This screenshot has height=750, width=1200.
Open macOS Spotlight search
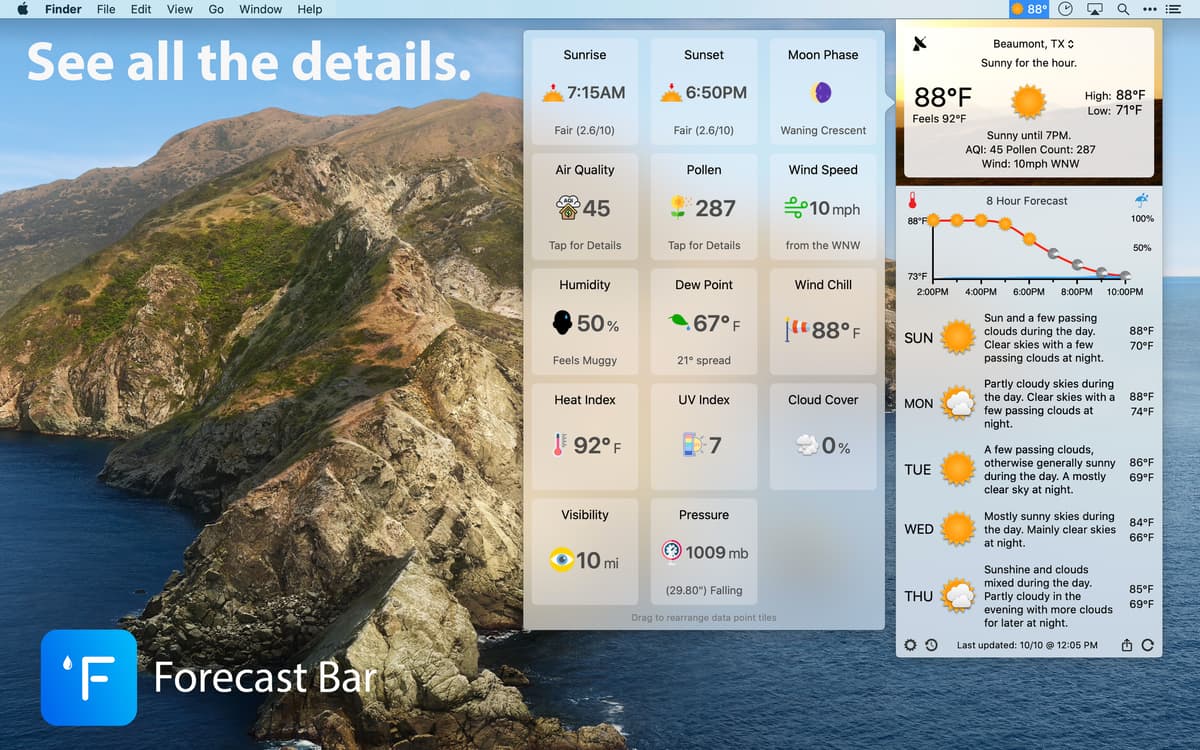pyautogui.click(x=1123, y=9)
